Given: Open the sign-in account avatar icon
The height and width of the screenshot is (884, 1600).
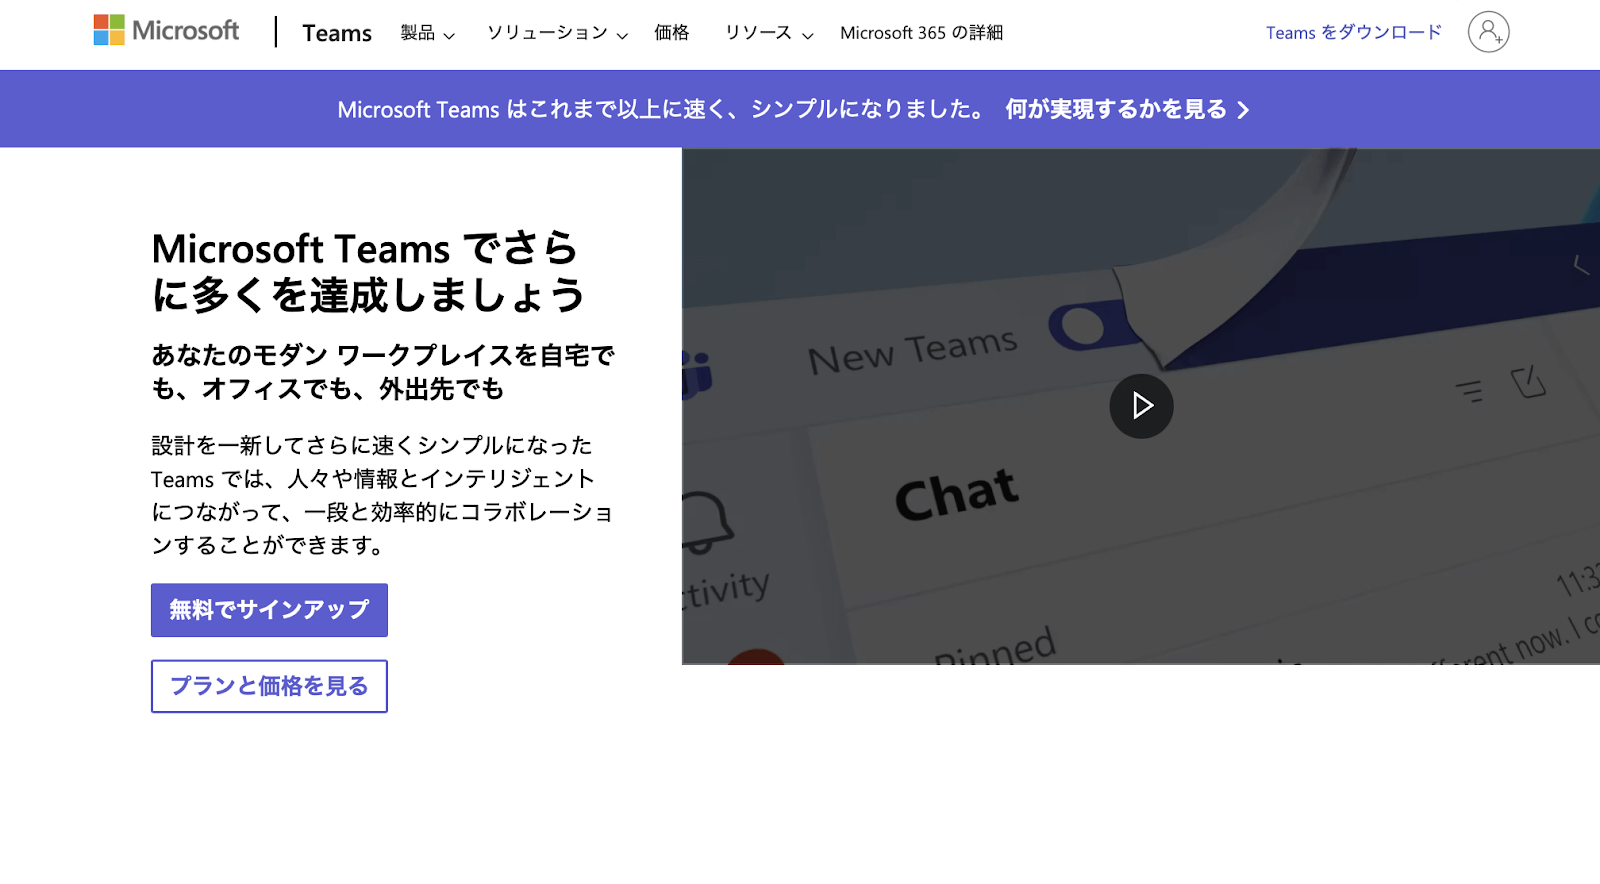Looking at the screenshot, I should (1488, 32).
